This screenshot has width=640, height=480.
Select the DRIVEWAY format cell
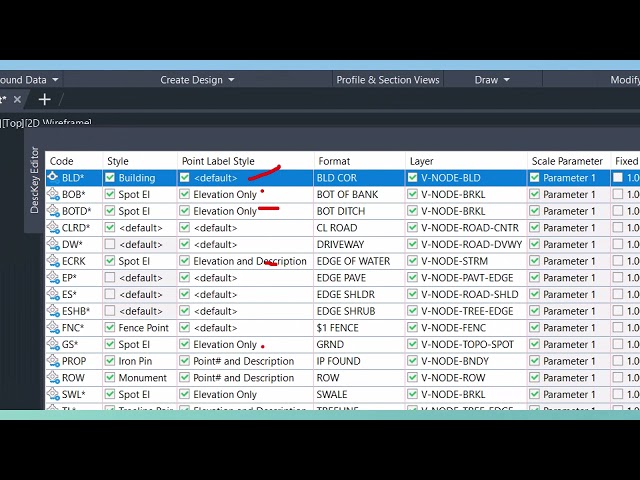[x=340, y=245]
